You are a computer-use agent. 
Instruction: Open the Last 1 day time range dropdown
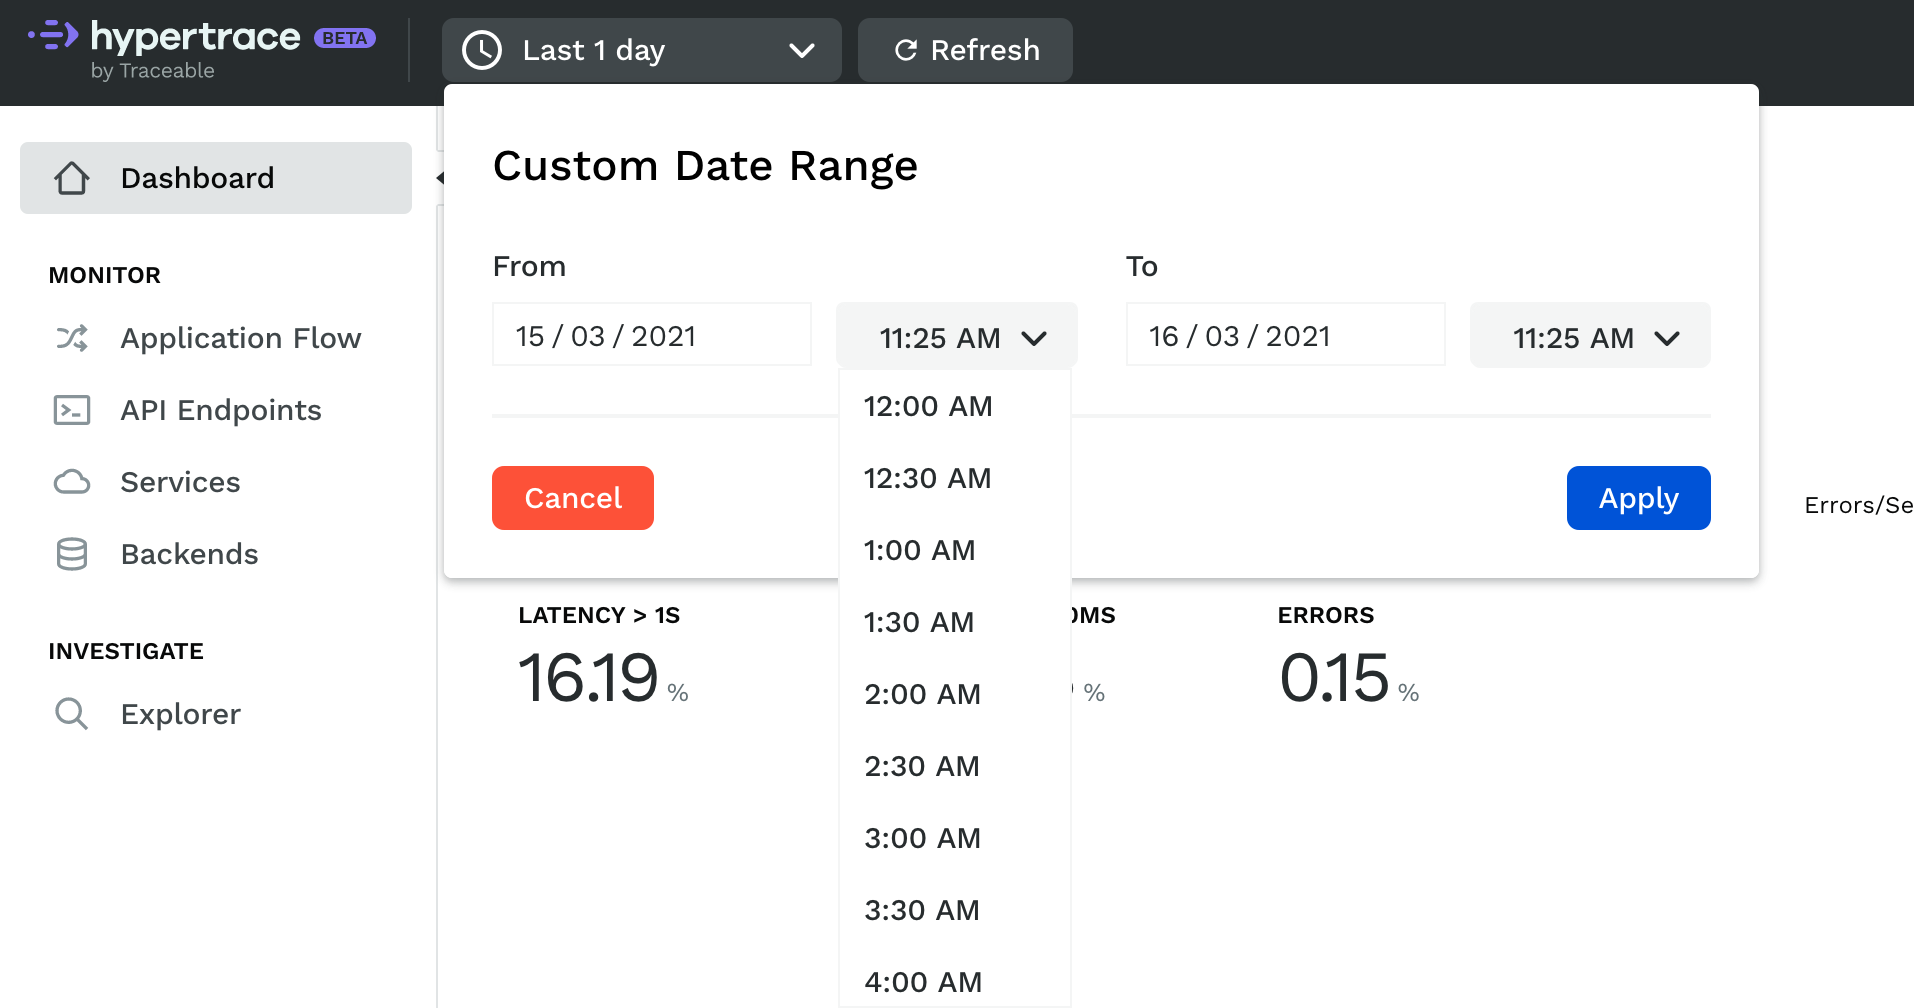[641, 50]
